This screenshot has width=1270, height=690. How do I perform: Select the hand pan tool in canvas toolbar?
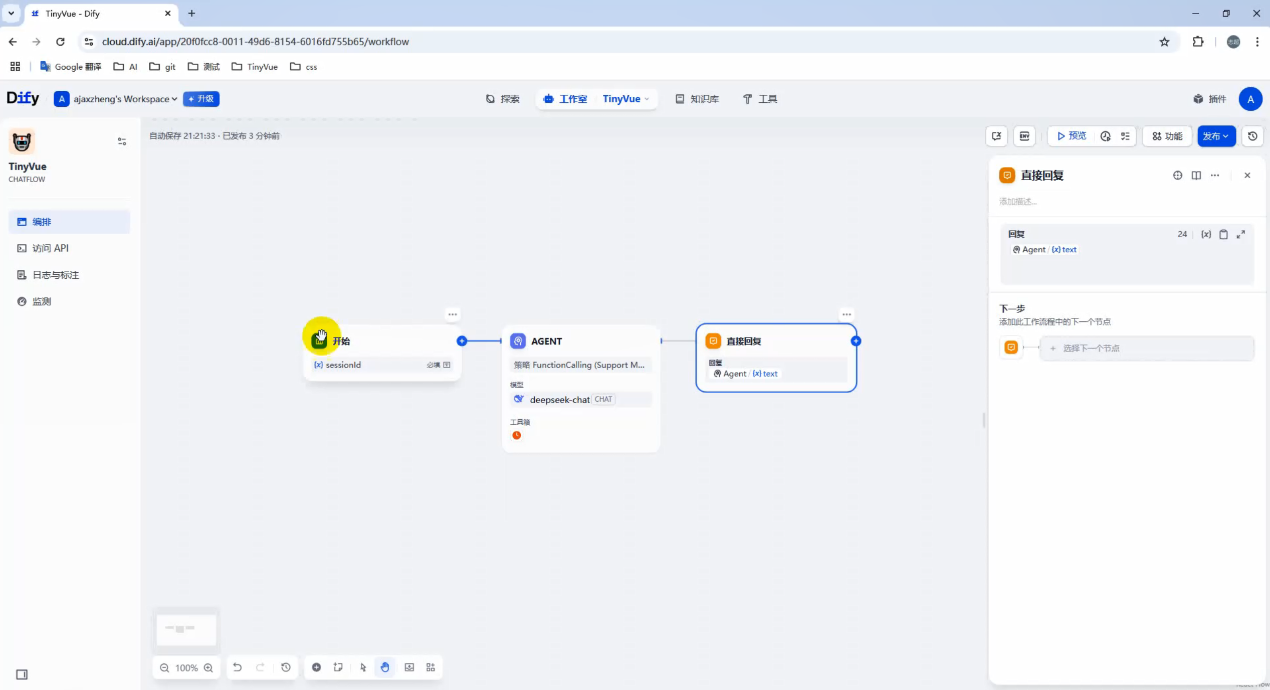[x=385, y=667]
